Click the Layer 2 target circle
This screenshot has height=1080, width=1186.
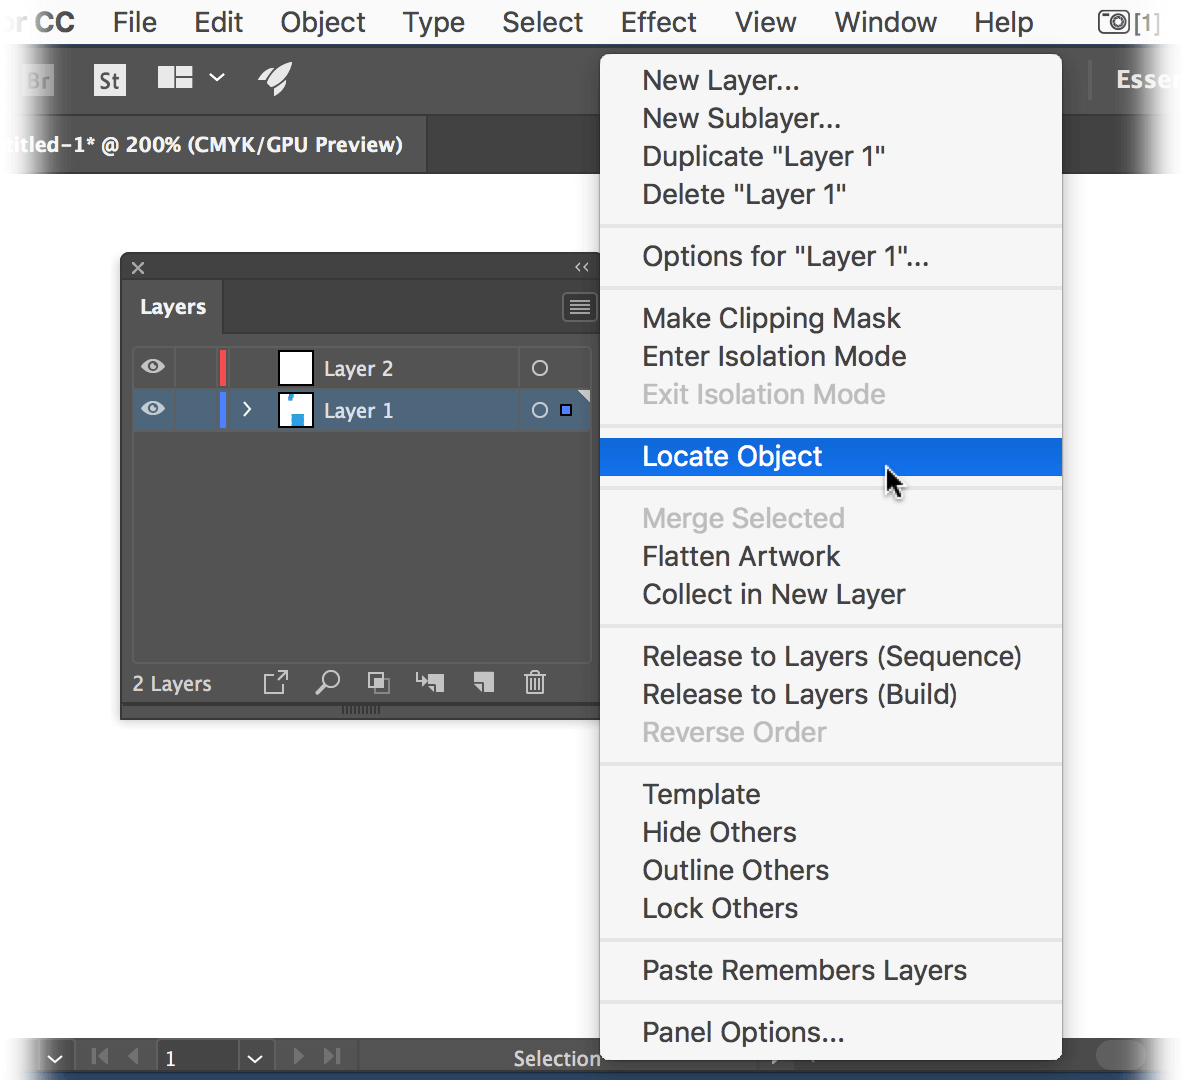click(x=539, y=368)
